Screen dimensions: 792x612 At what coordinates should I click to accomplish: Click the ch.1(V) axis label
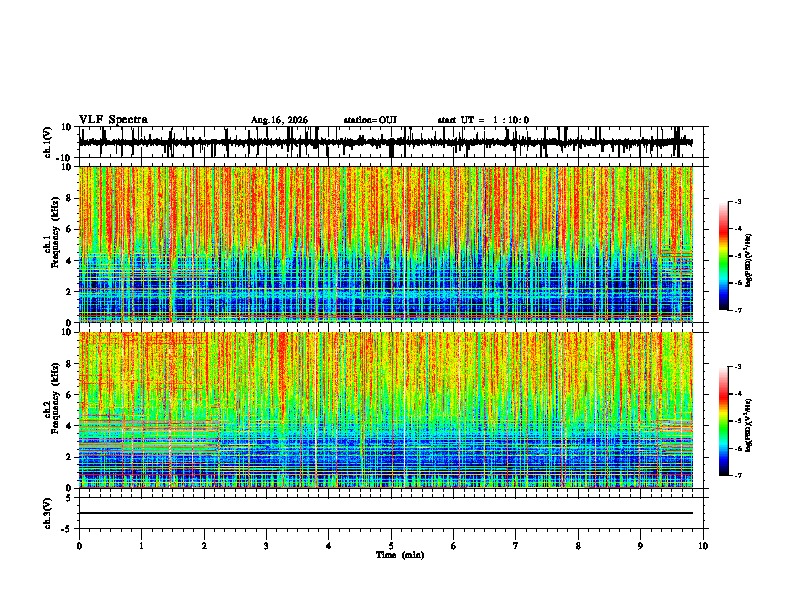[48, 142]
